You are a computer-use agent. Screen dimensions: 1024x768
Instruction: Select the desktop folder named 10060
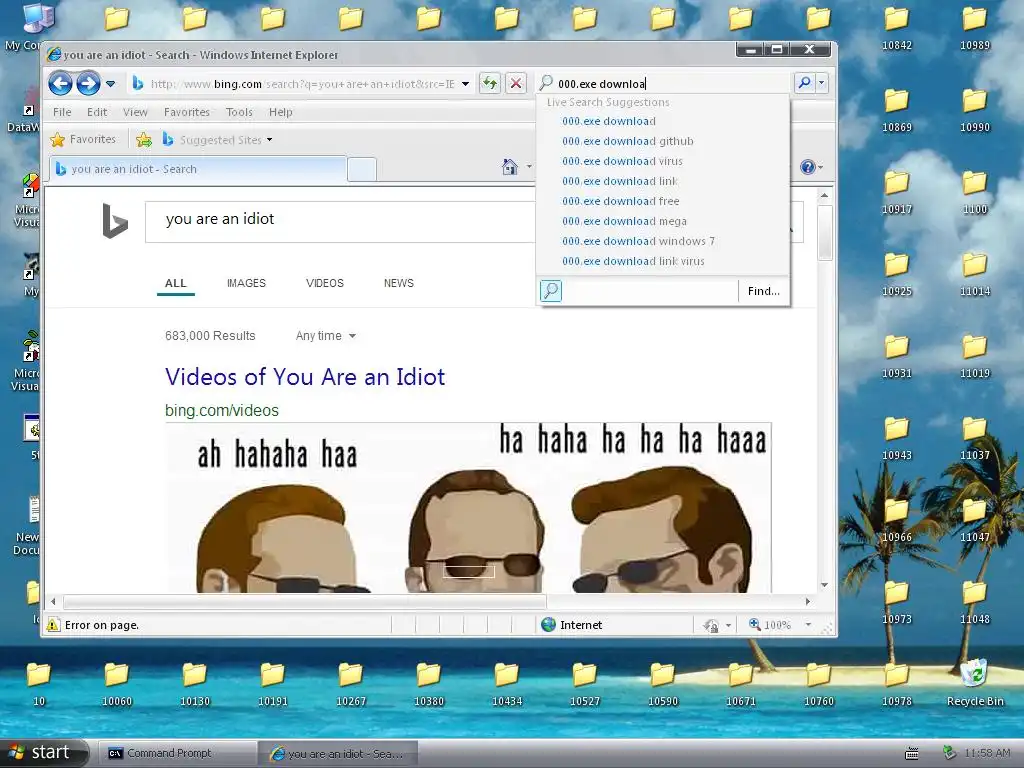click(x=117, y=684)
